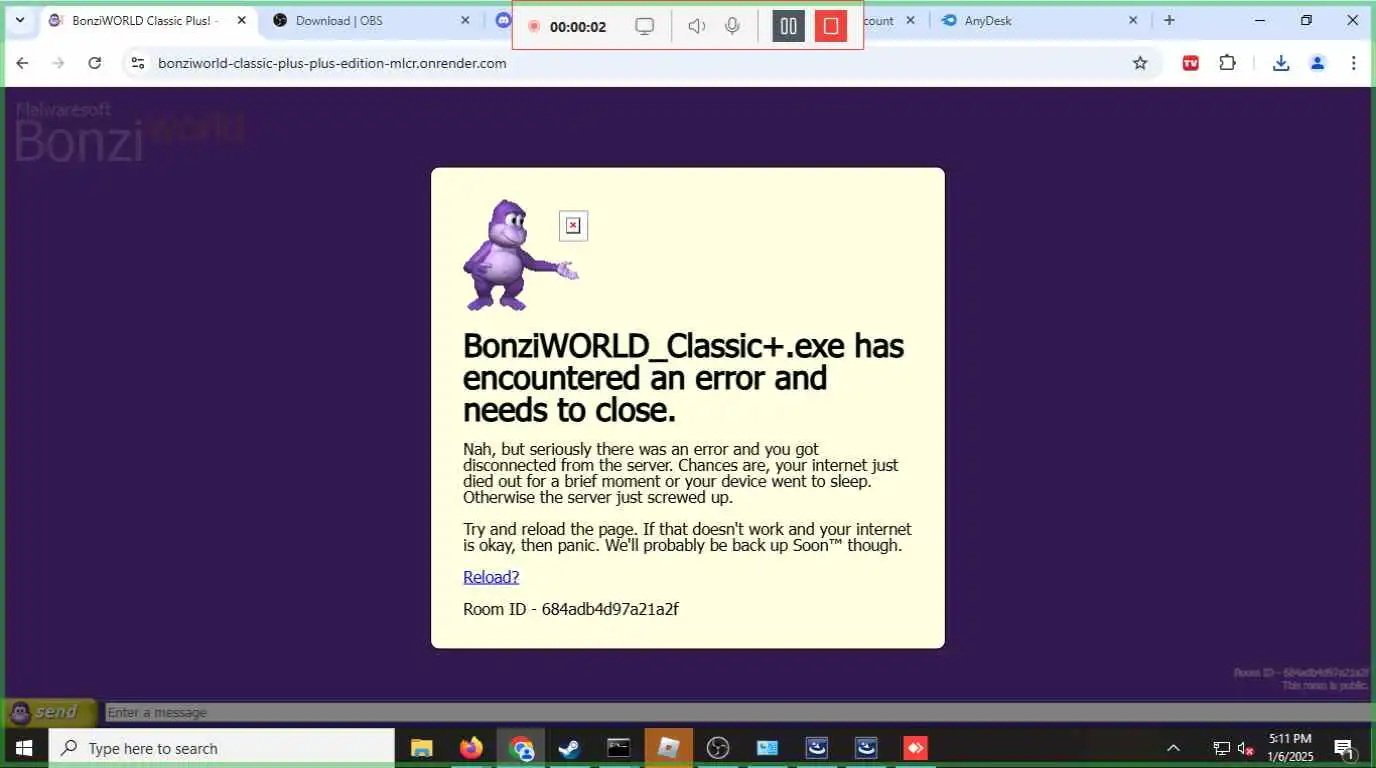1376x768 pixels.
Task: Open the clock showing 5:11 PM
Action: click(x=1290, y=748)
